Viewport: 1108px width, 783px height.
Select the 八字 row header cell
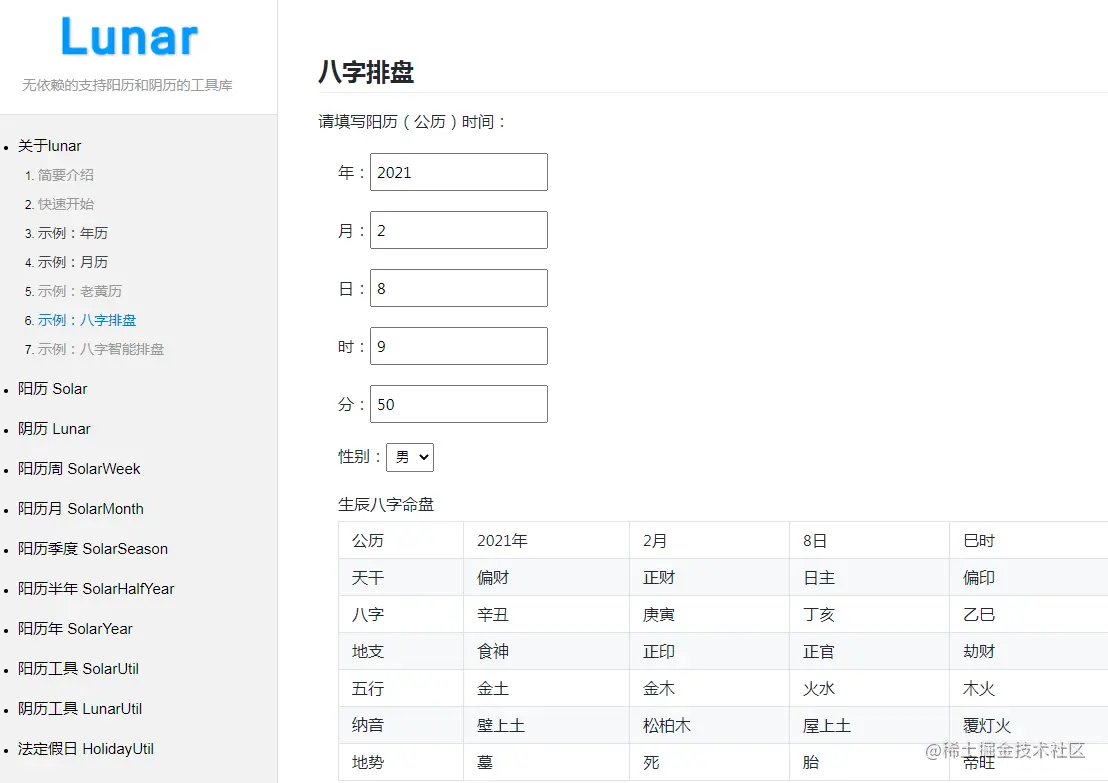coord(401,614)
